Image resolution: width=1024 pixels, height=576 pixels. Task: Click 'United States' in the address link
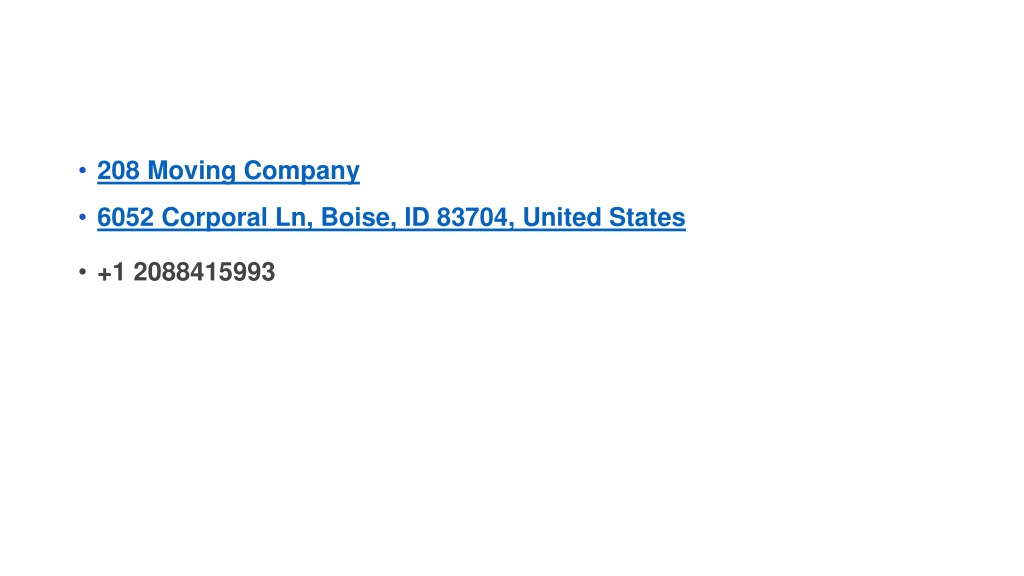click(x=604, y=217)
